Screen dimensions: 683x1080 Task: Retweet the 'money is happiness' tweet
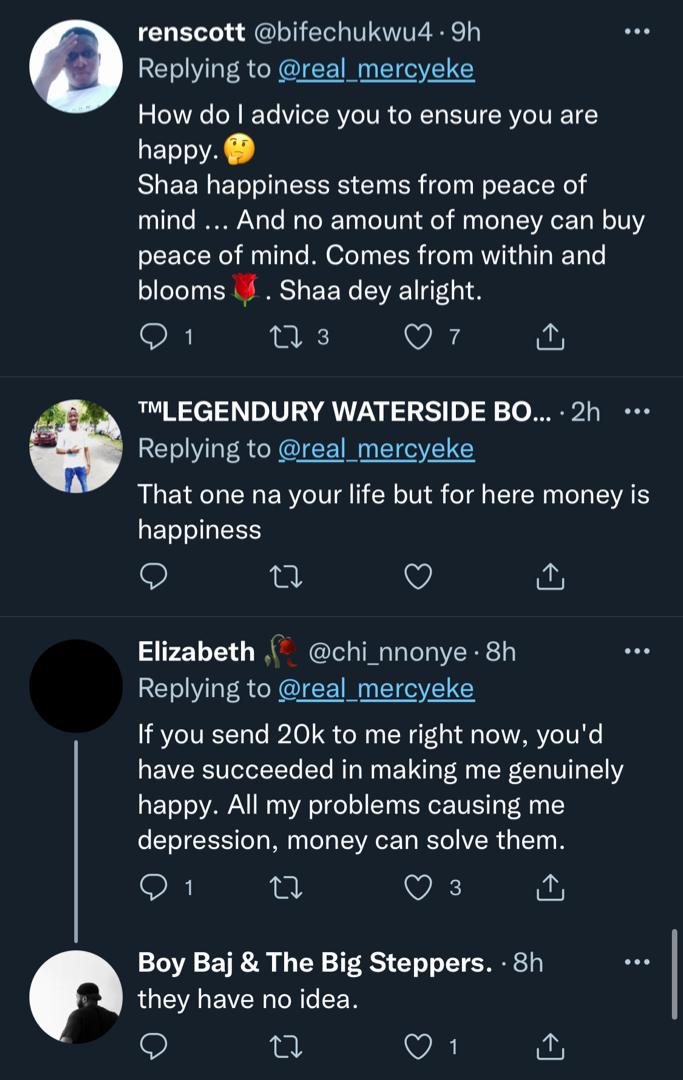(x=285, y=576)
